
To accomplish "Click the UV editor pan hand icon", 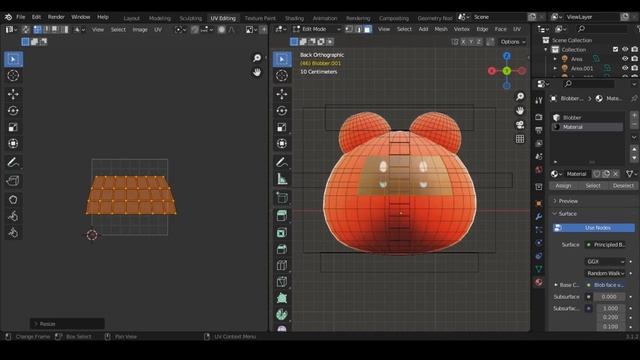I will coord(257,72).
